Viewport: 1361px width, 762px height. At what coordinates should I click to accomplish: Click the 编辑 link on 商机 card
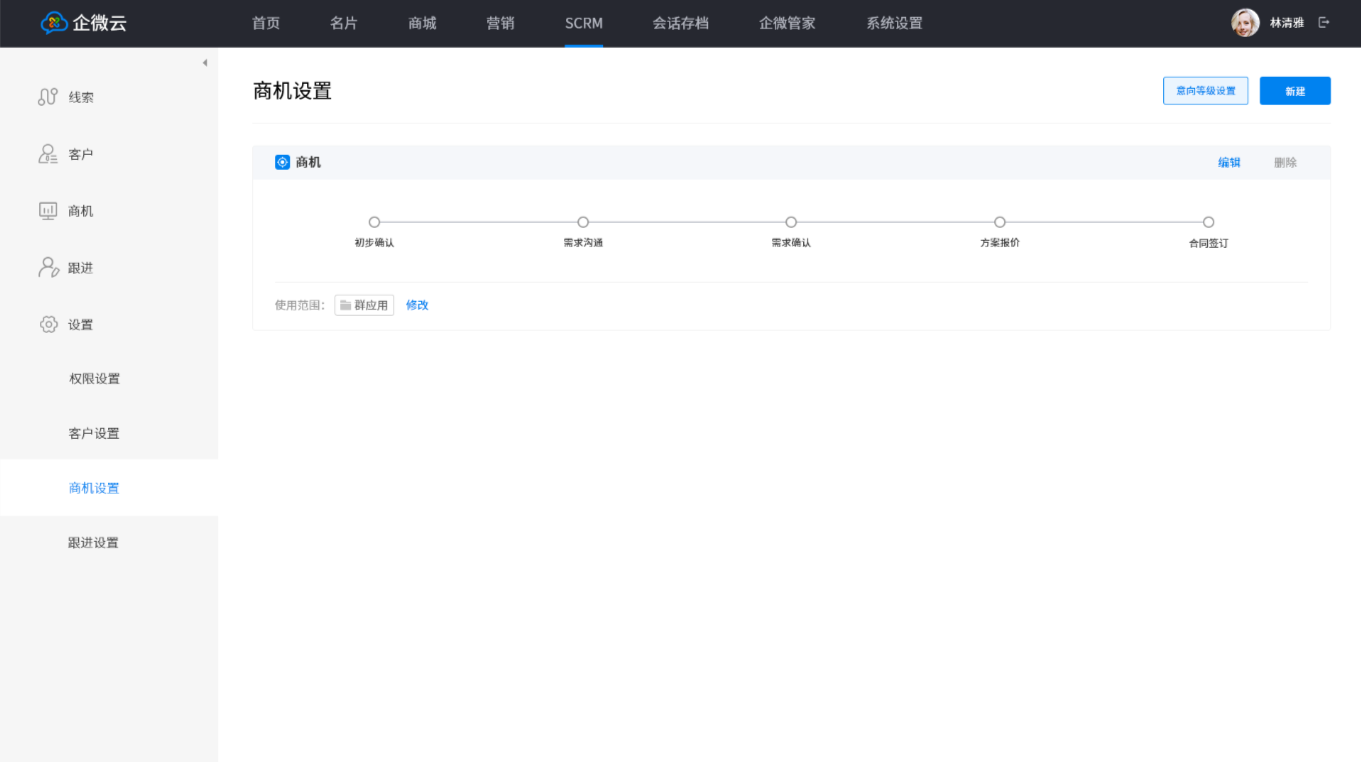[1229, 163]
